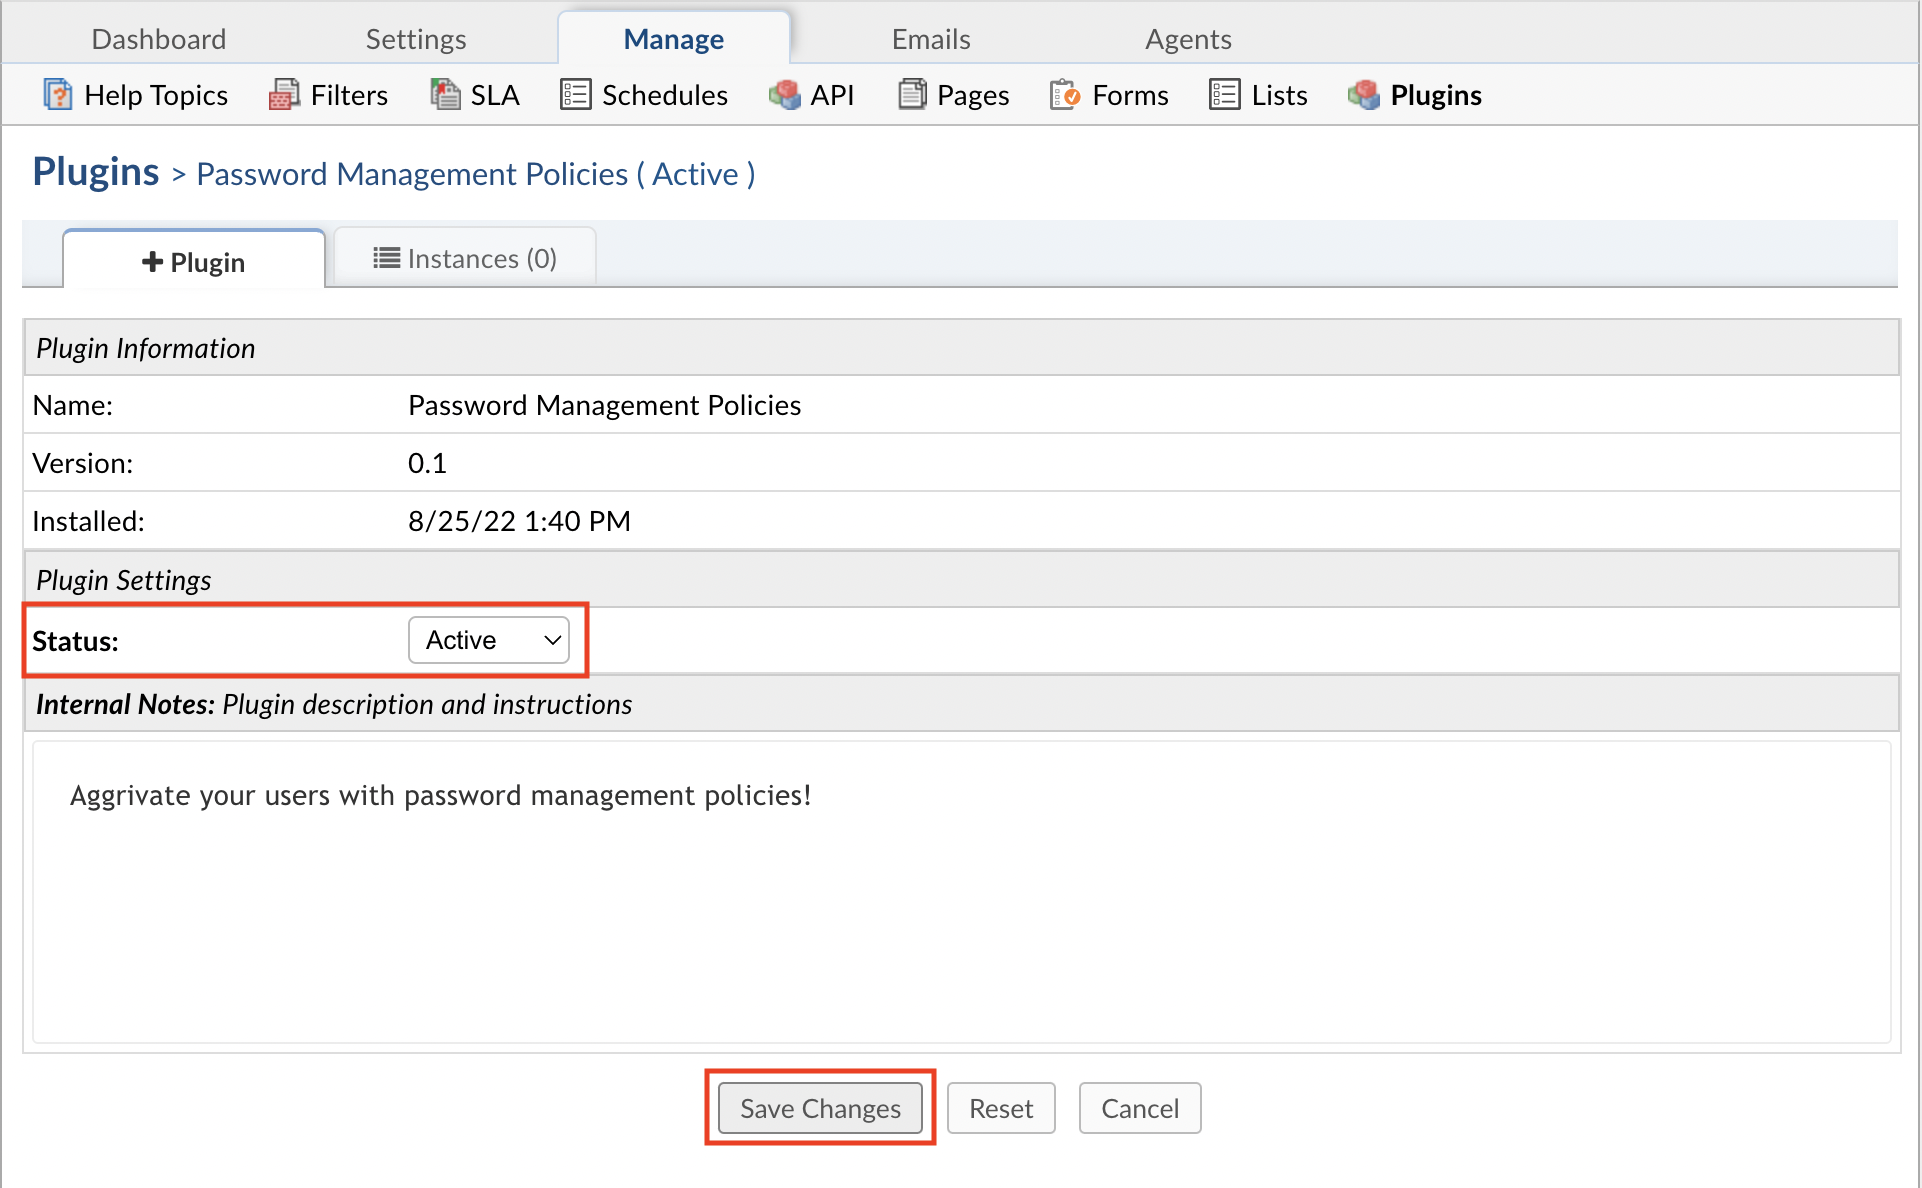Open the Status dropdown showing Active

[489, 640]
